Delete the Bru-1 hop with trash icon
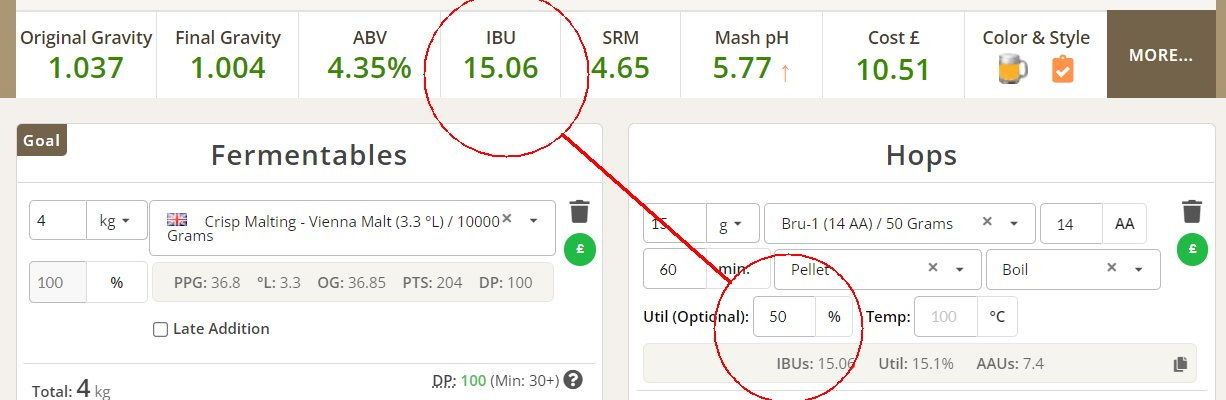The width and height of the screenshot is (1226, 400). click(1191, 212)
